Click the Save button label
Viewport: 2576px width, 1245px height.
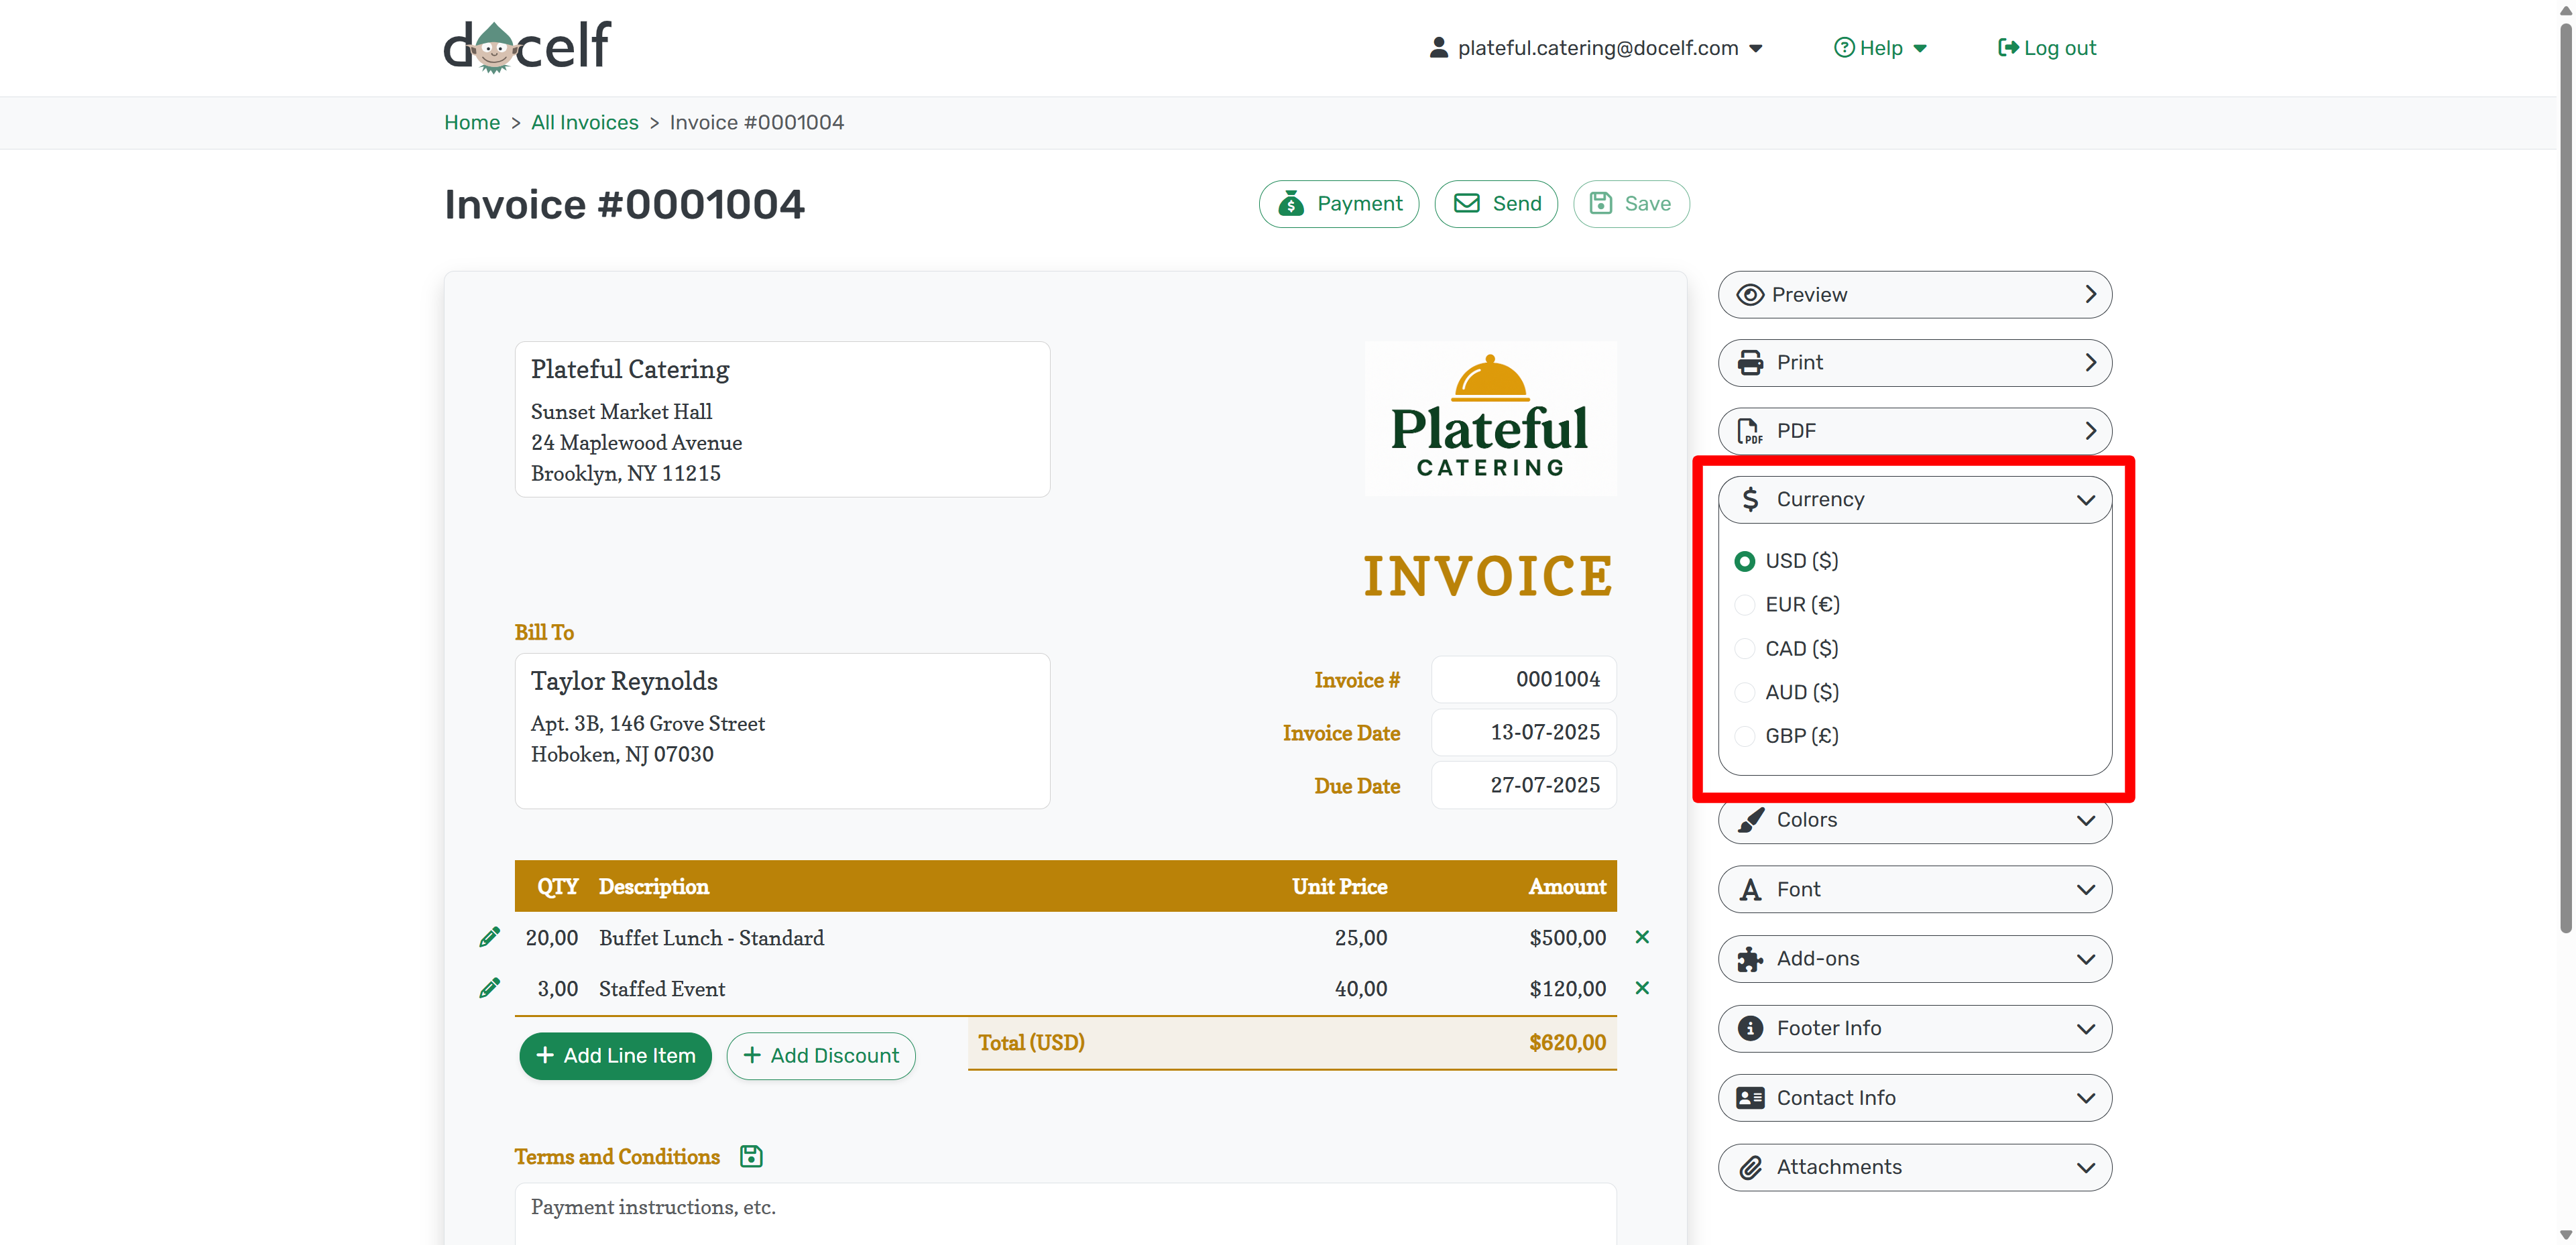[x=1648, y=204]
